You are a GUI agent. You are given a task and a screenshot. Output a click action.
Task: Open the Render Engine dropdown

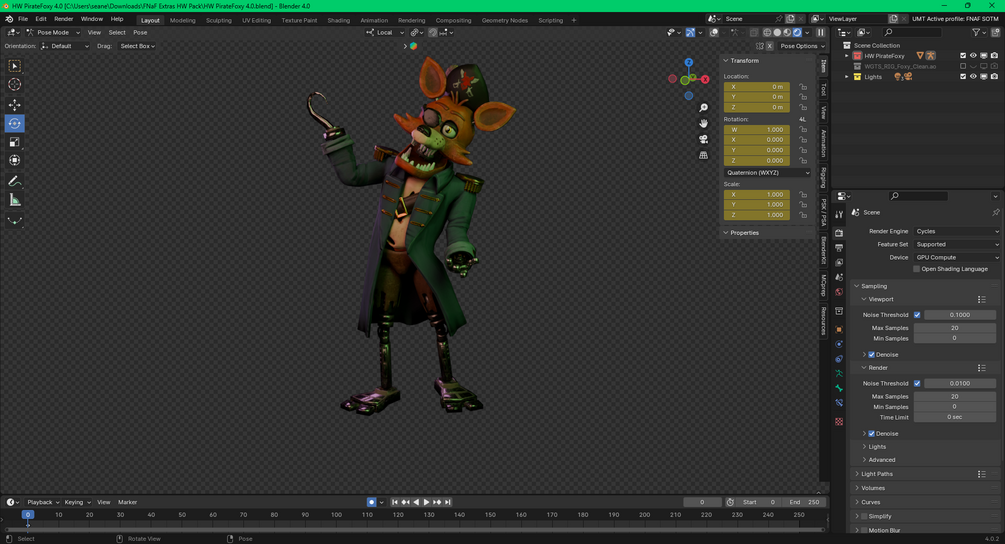click(x=956, y=231)
